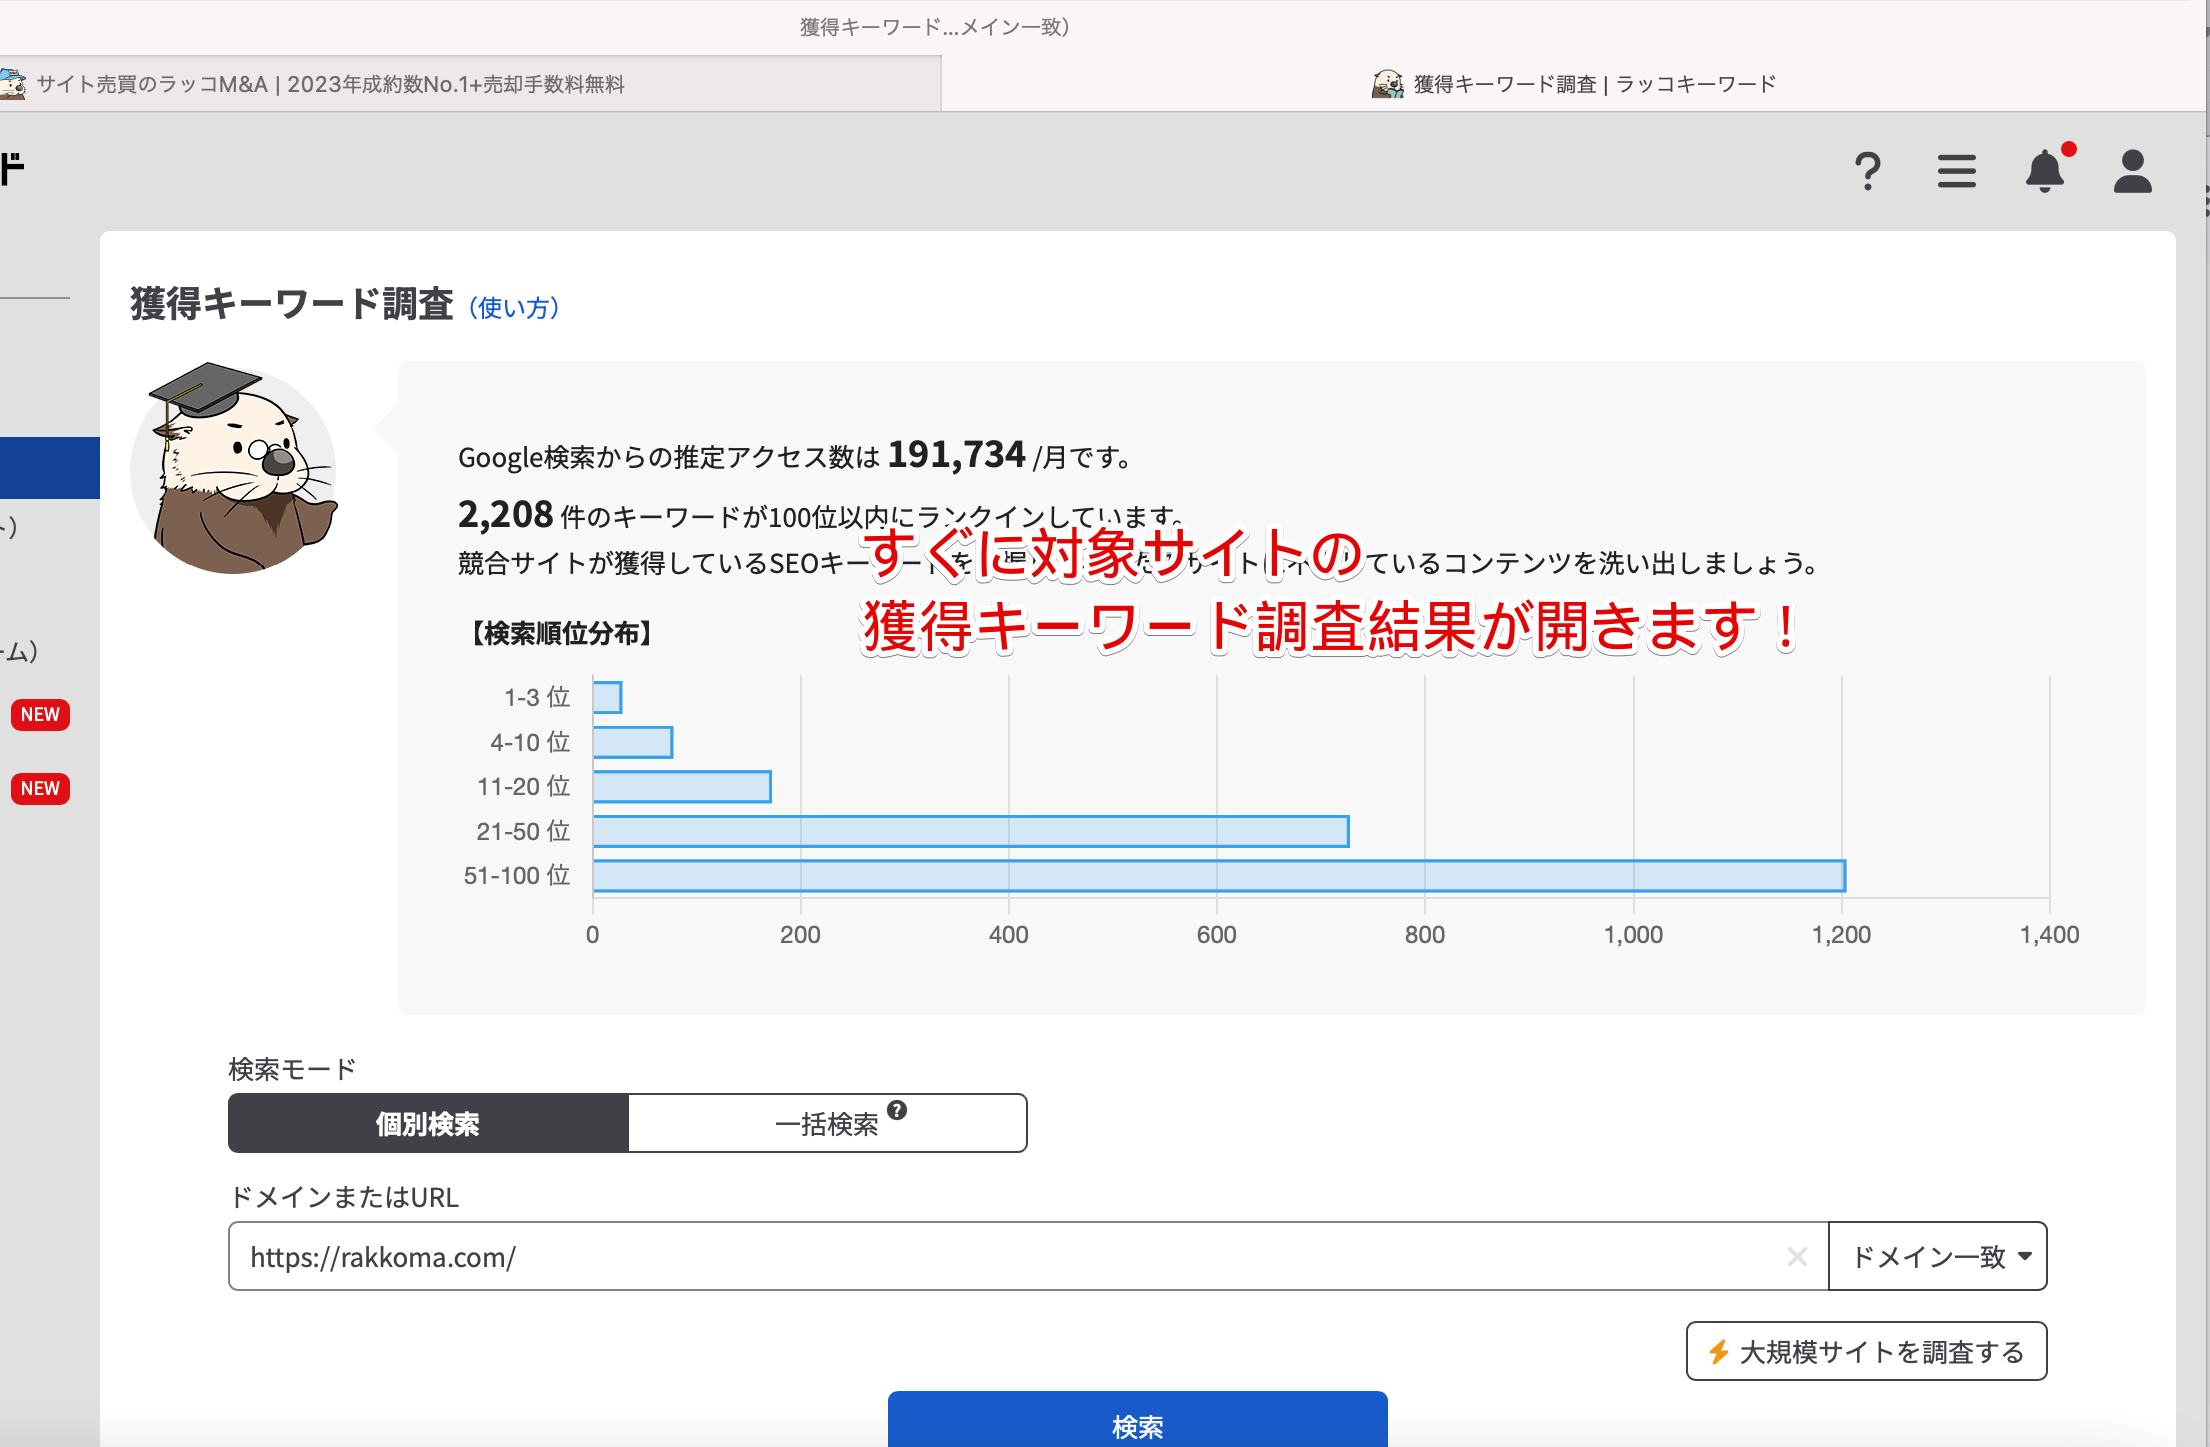Expand the ドメイン一致 match type dropdown
This screenshot has width=2210, height=1447.
tap(1938, 1256)
